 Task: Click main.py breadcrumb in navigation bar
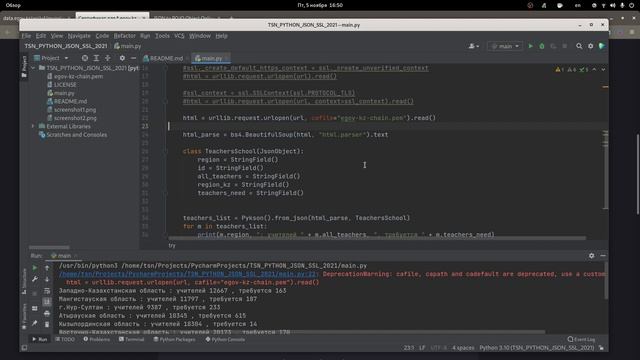[127, 46]
